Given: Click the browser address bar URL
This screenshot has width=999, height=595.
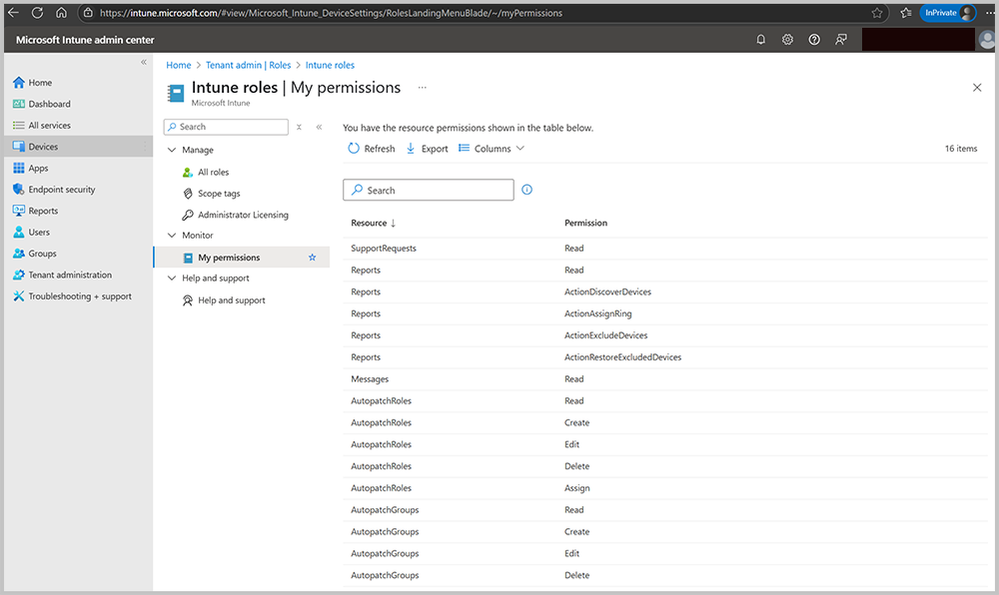Looking at the screenshot, I should [x=331, y=13].
